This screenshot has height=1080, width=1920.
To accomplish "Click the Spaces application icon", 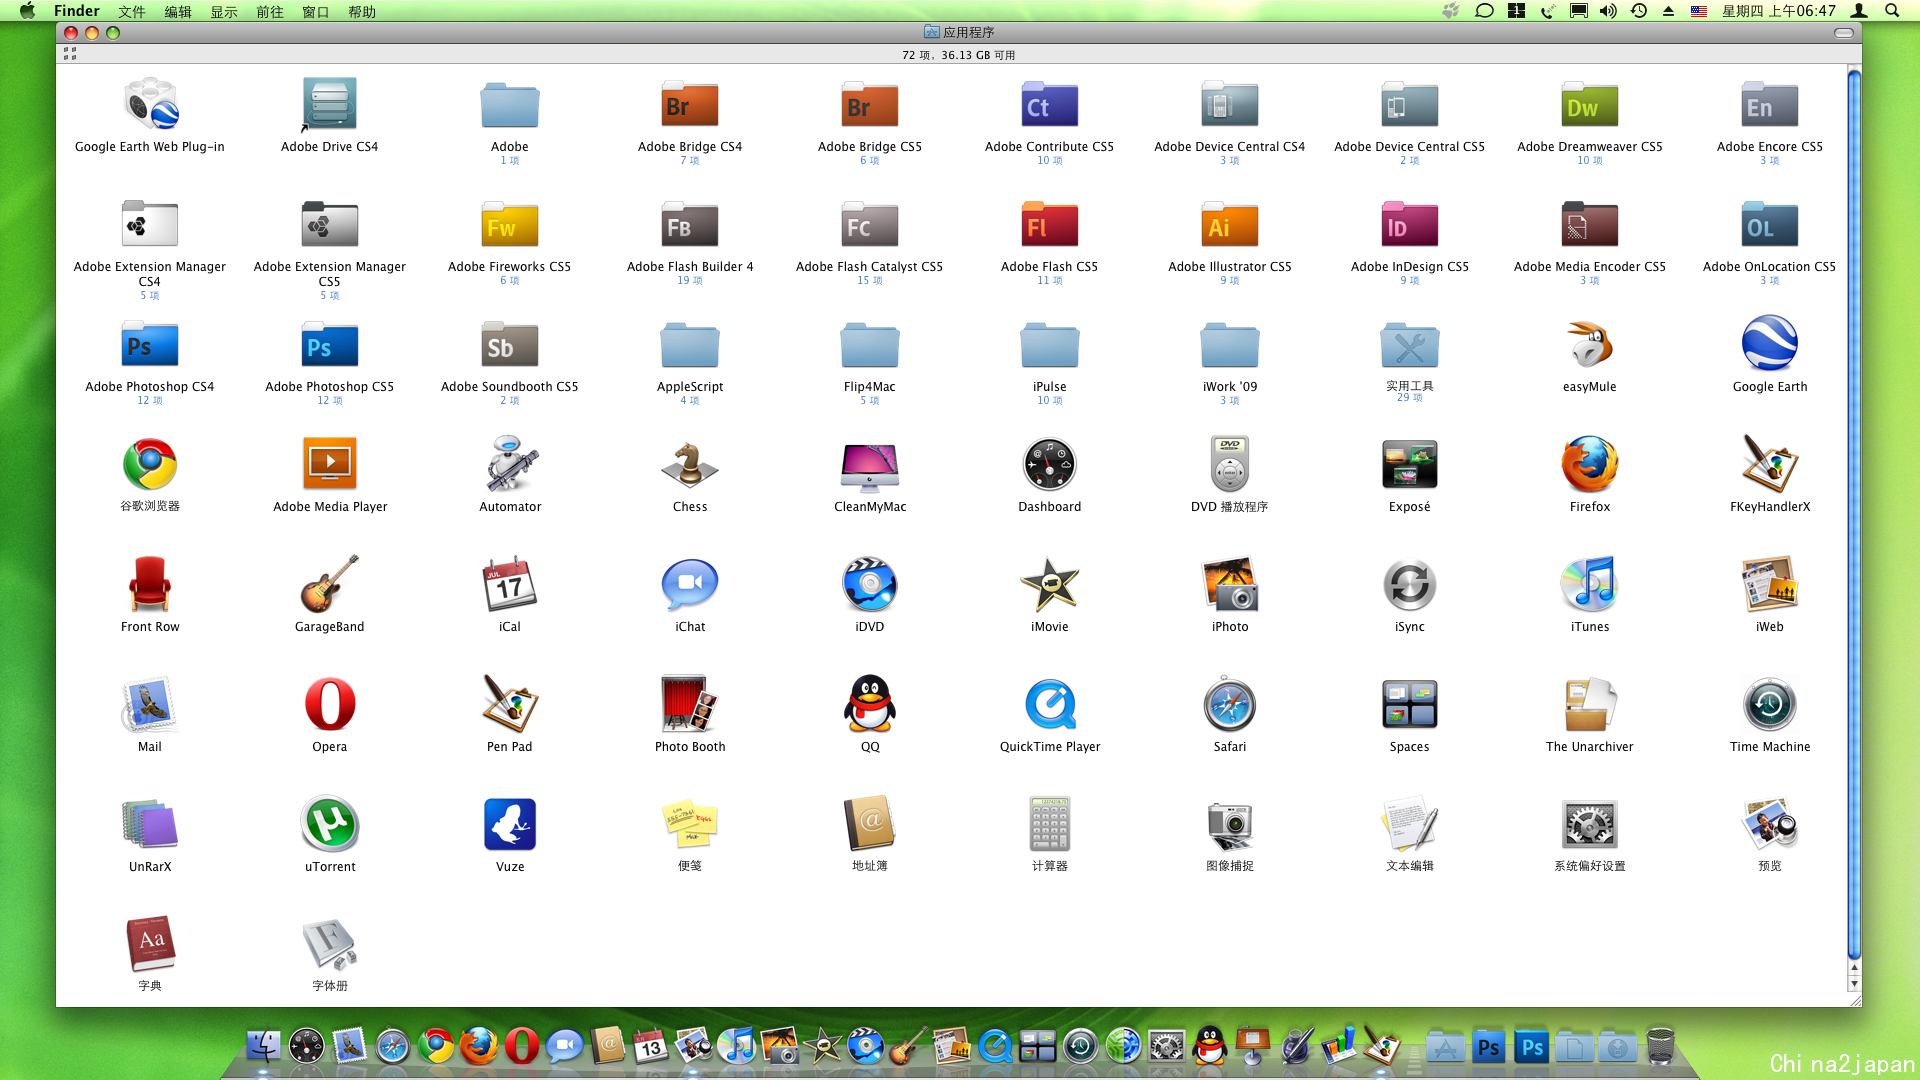I will tap(1410, 704).
